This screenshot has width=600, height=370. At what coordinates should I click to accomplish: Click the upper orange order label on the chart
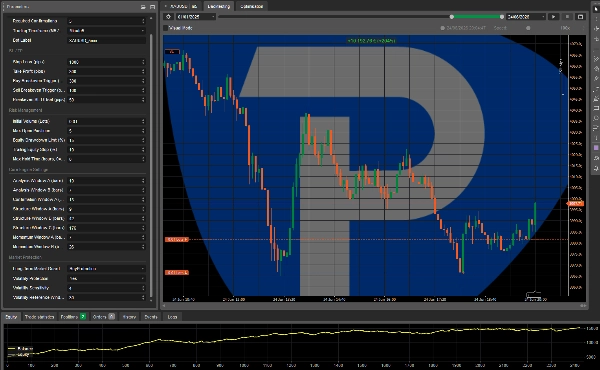(x=177, y=240)
